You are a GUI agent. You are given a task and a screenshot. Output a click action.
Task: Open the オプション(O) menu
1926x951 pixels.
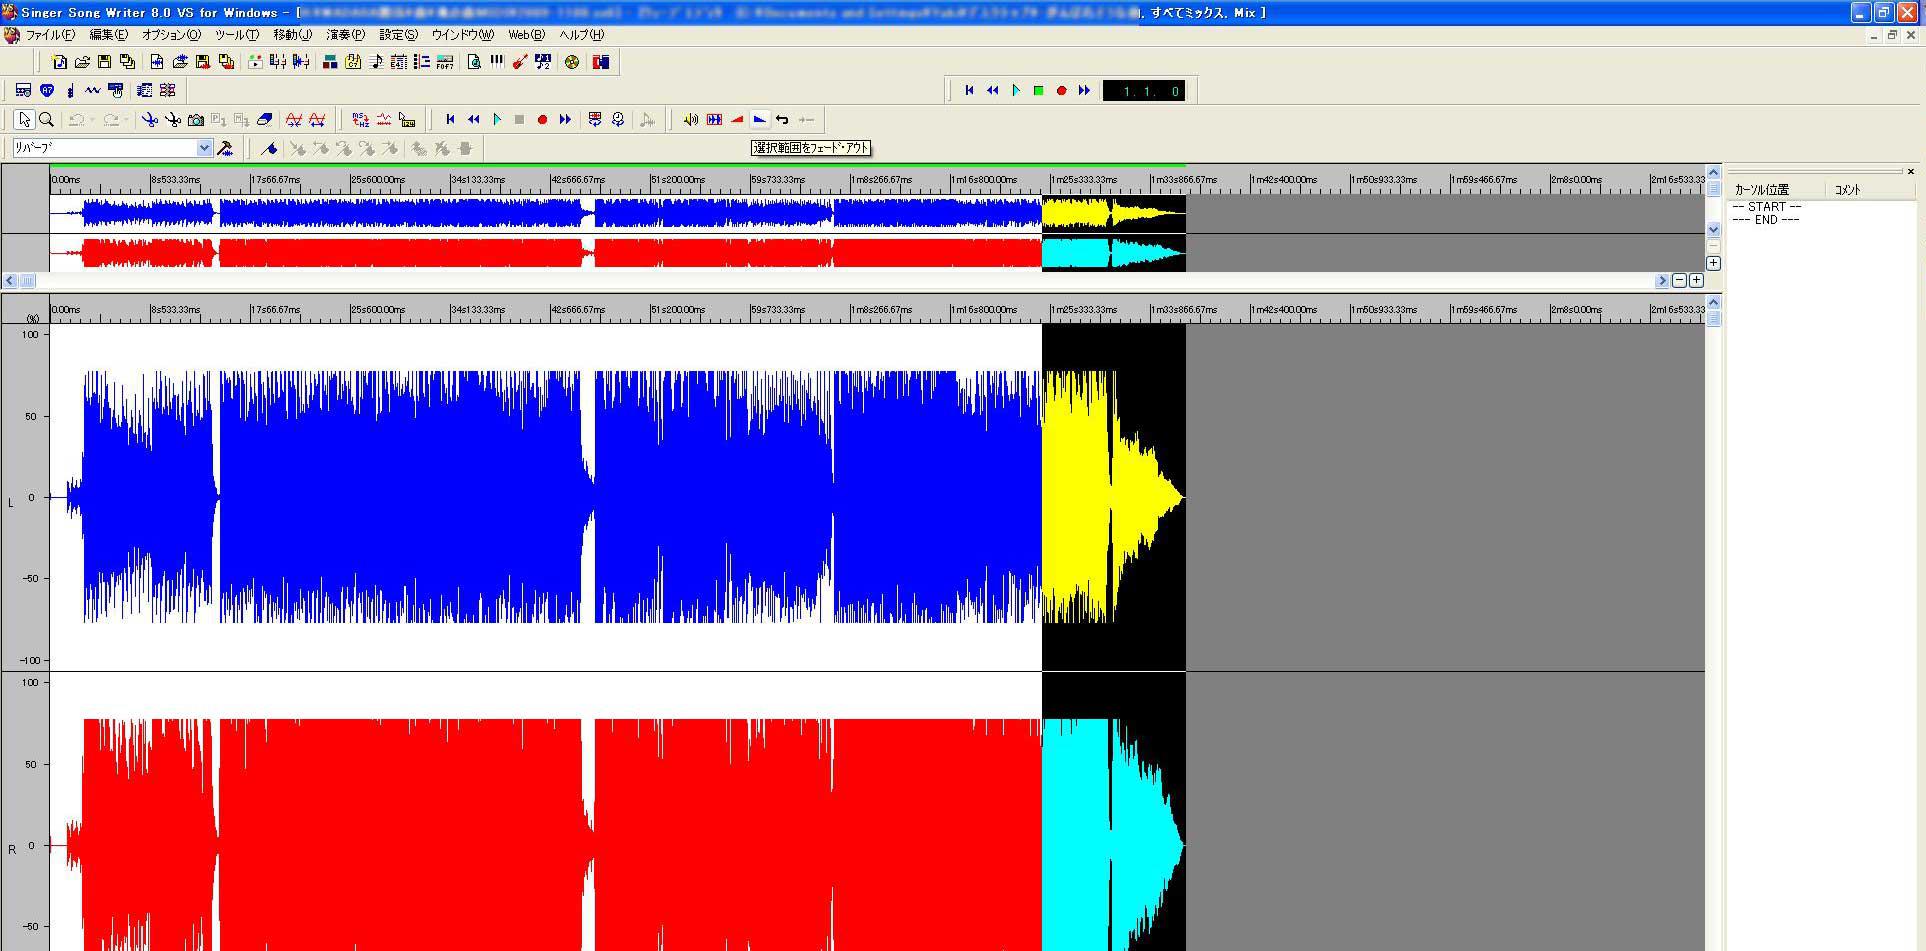pos(171,35)
